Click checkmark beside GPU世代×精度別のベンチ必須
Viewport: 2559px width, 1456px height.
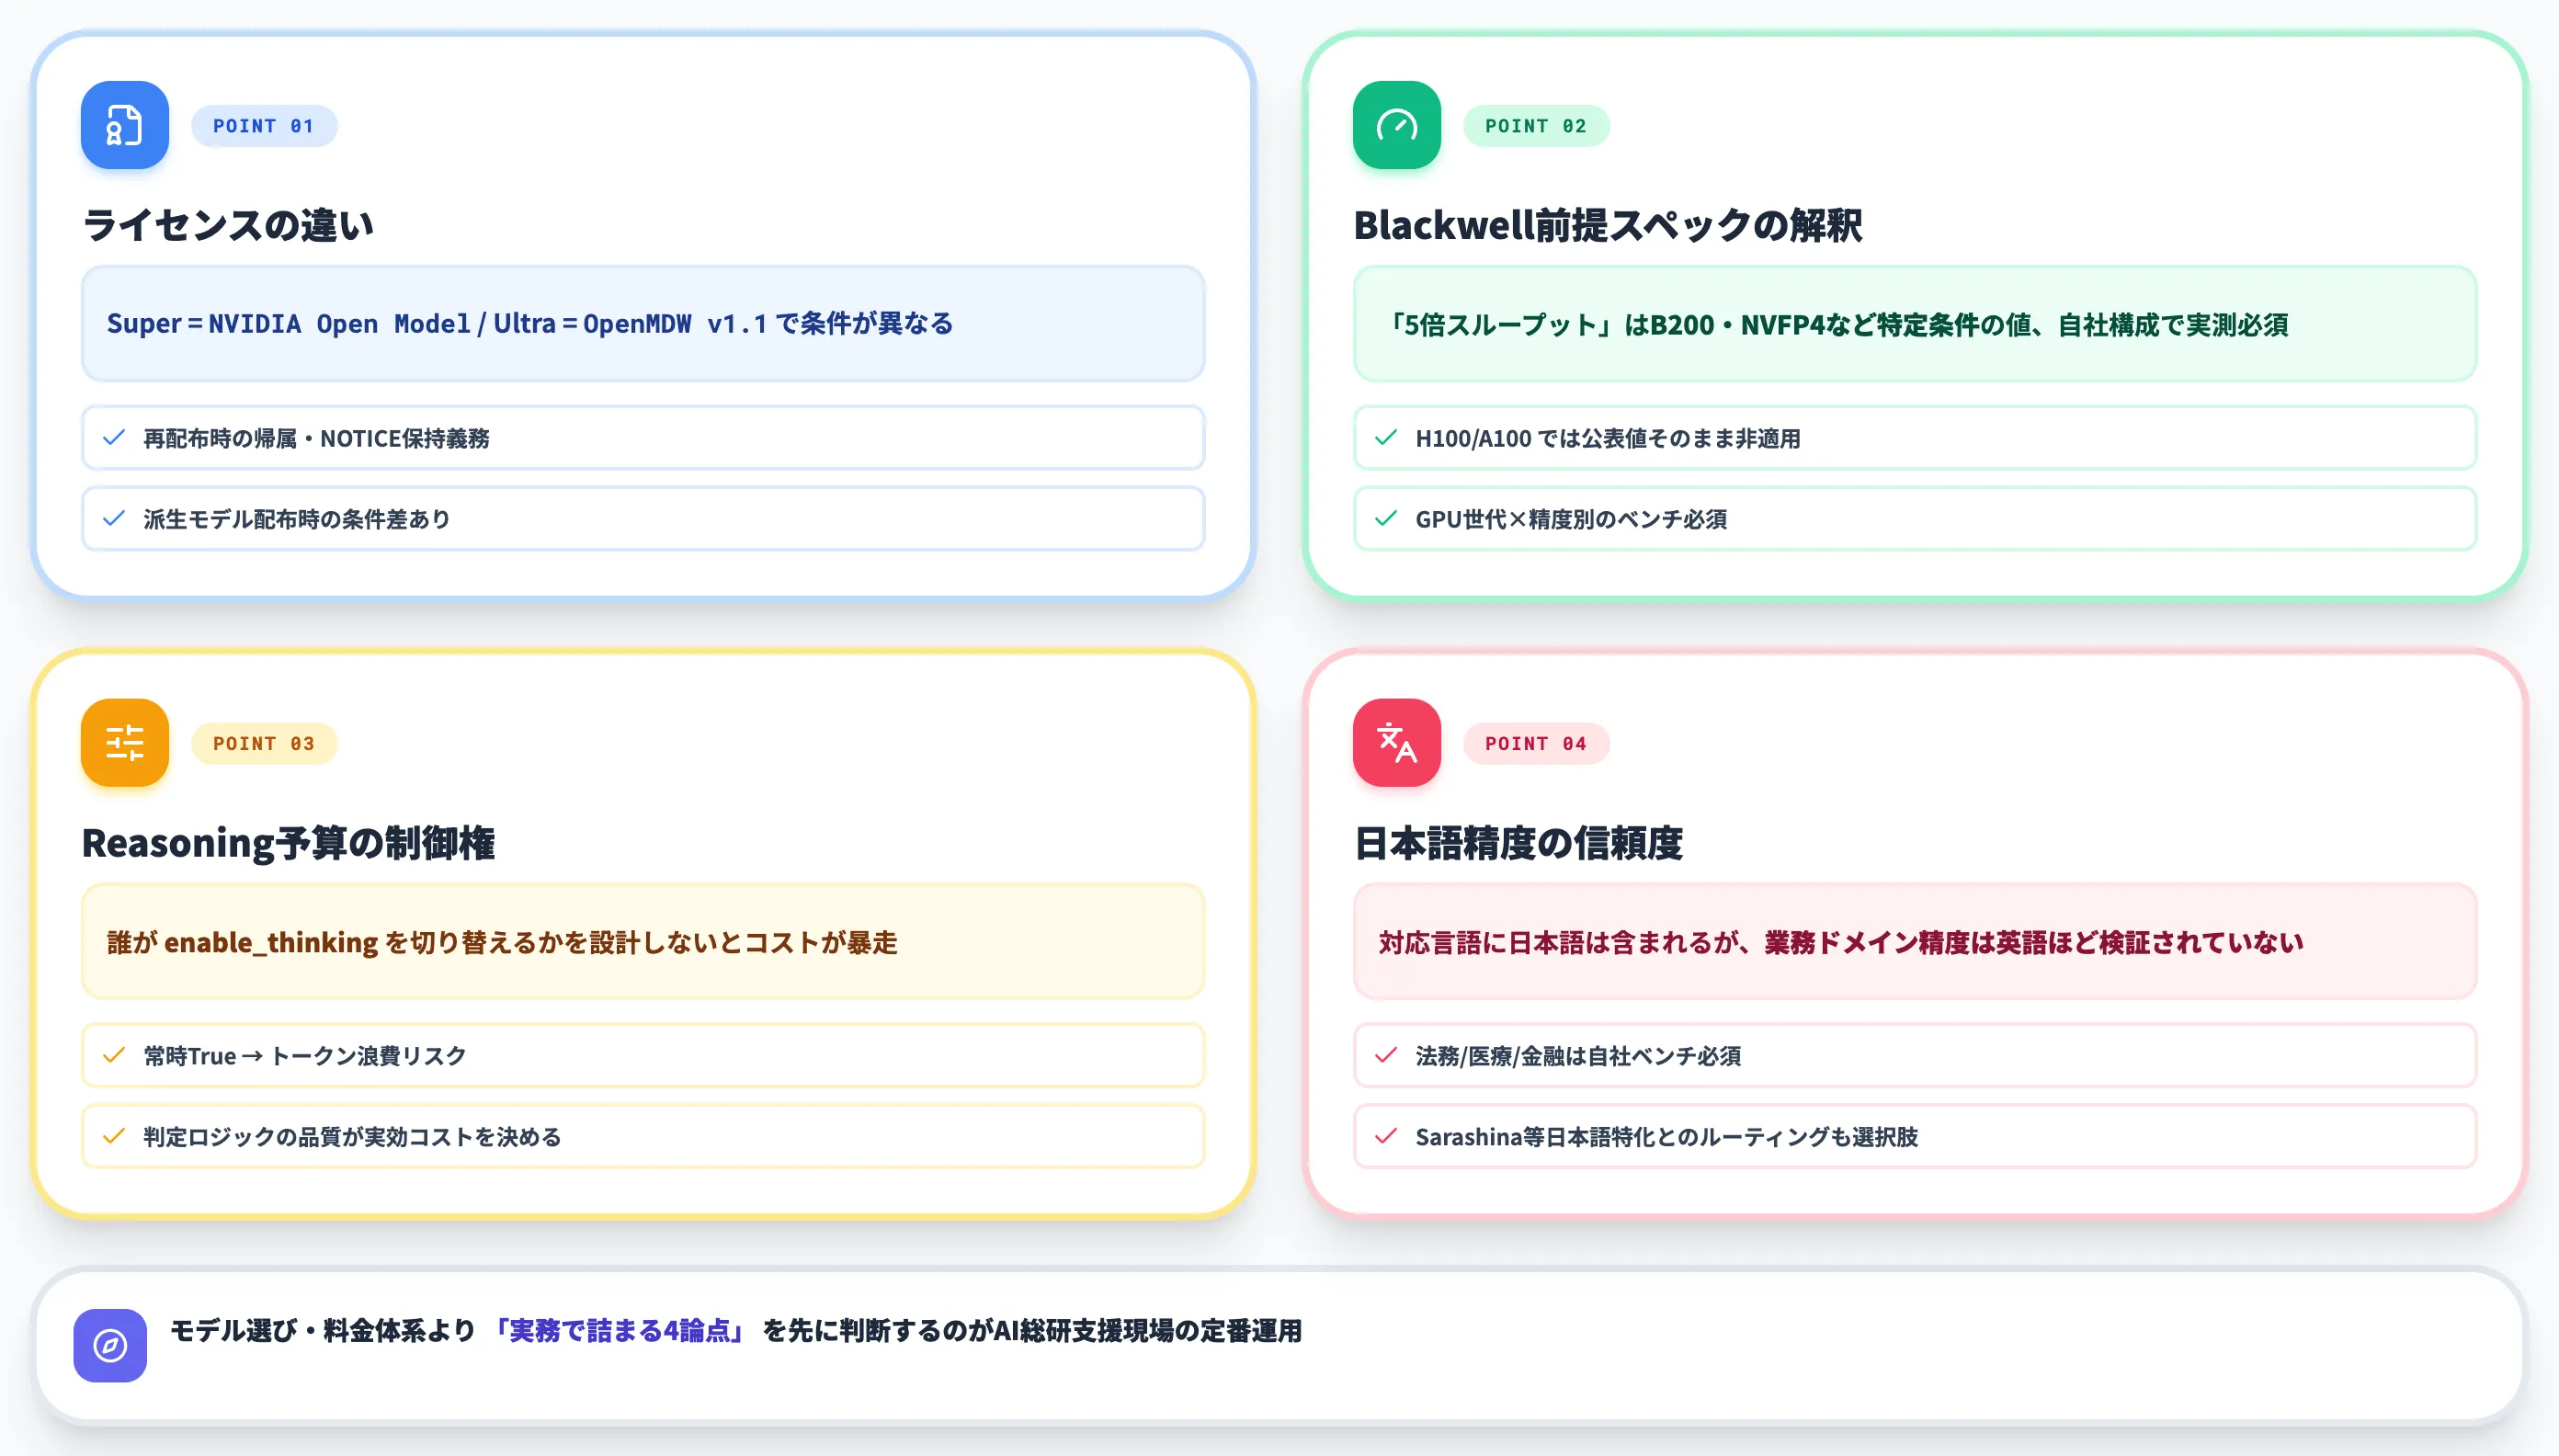(1386, 518)
